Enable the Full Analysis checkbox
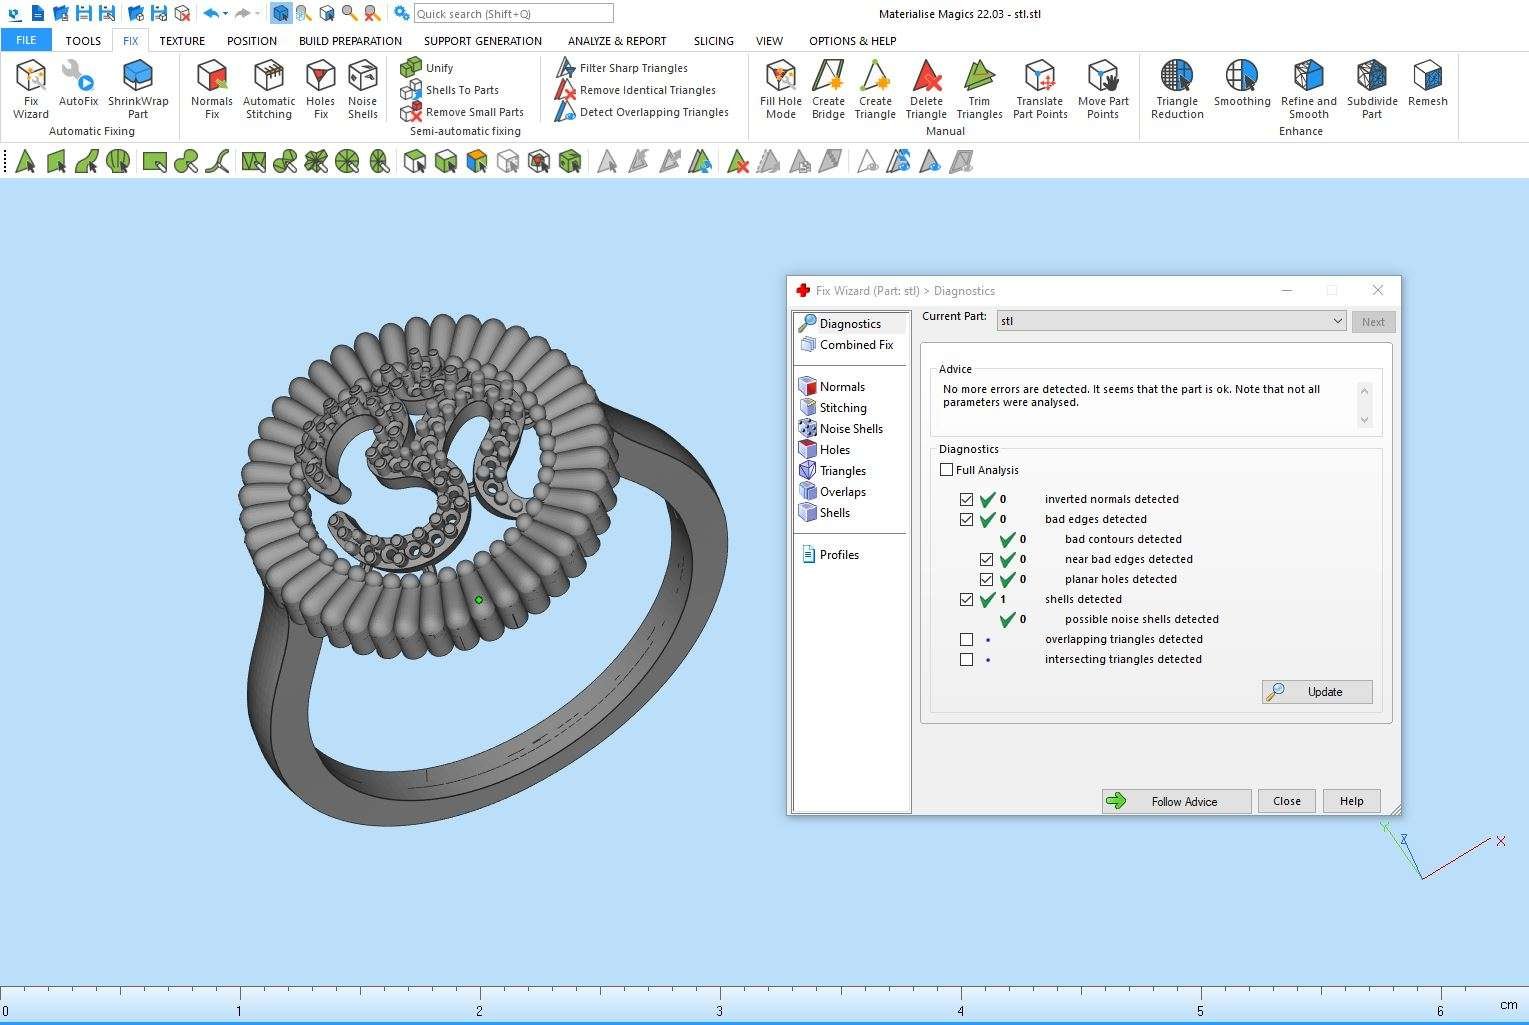The width and height of the screenshot is (1529, 1025). point(947,470)
